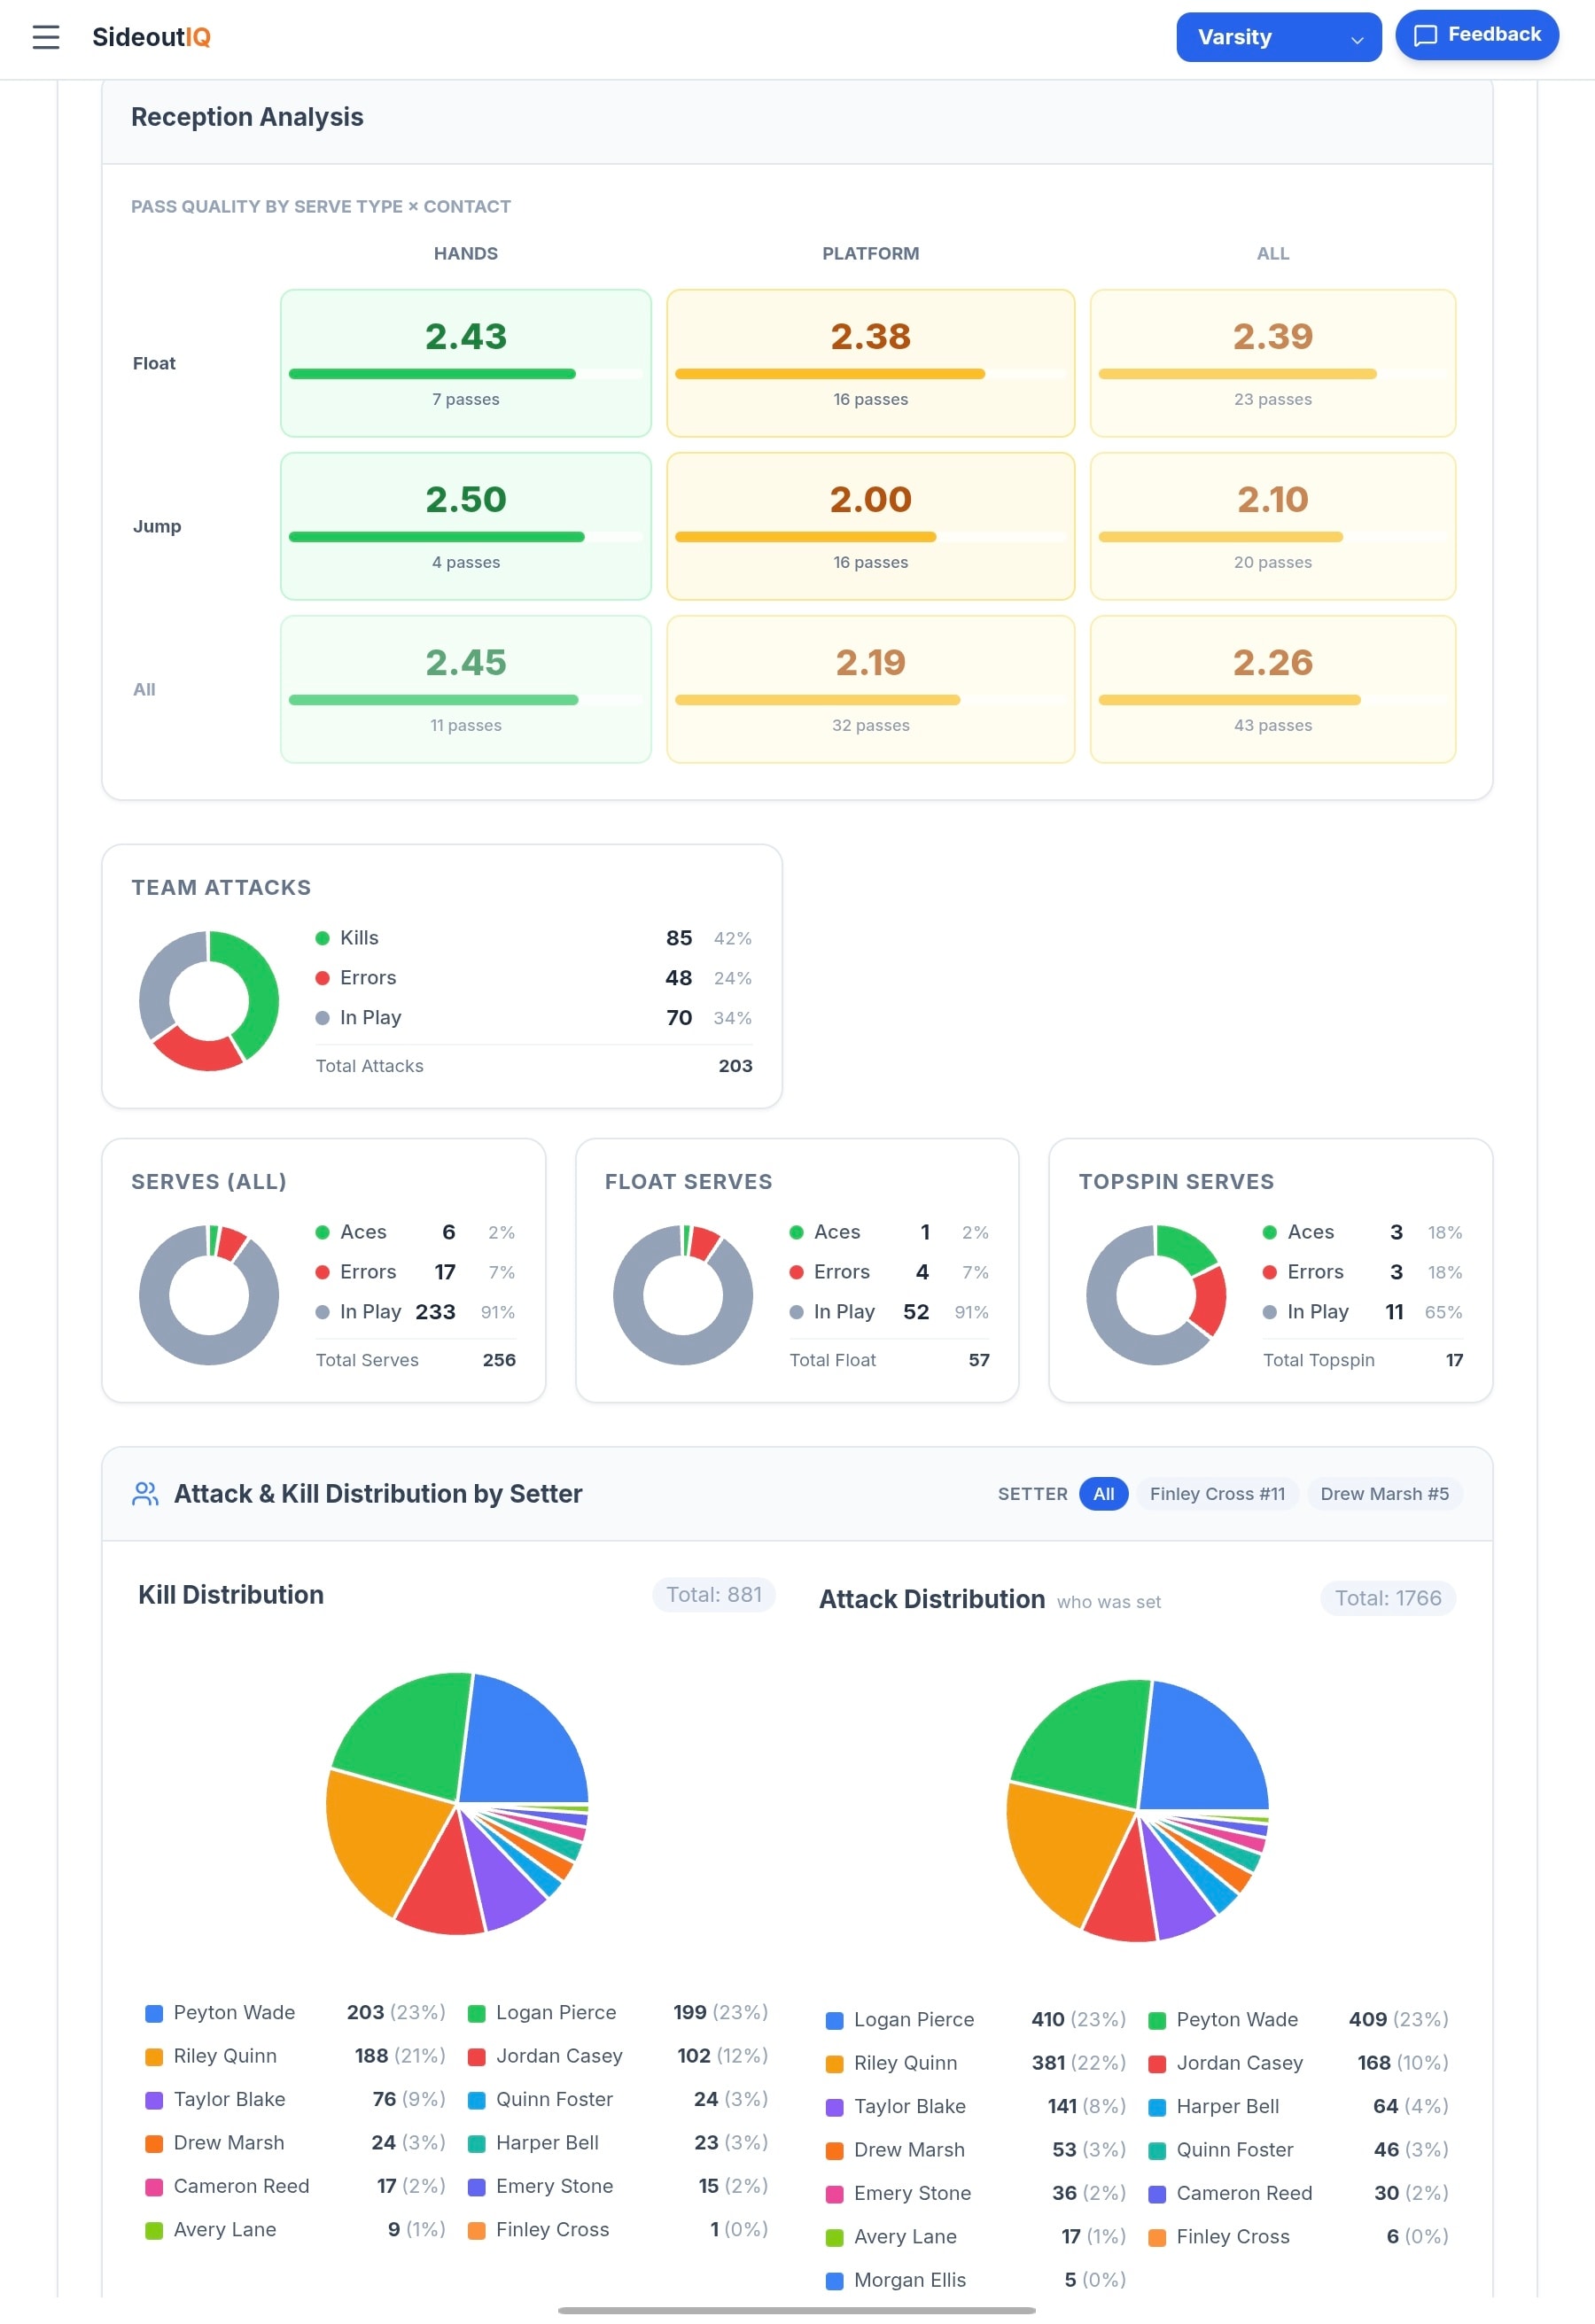The width and height of the screenshot is (1595, 2324).
Task: Click the Attack Distribution pie chart
Action: (x=1137, y=1810)
